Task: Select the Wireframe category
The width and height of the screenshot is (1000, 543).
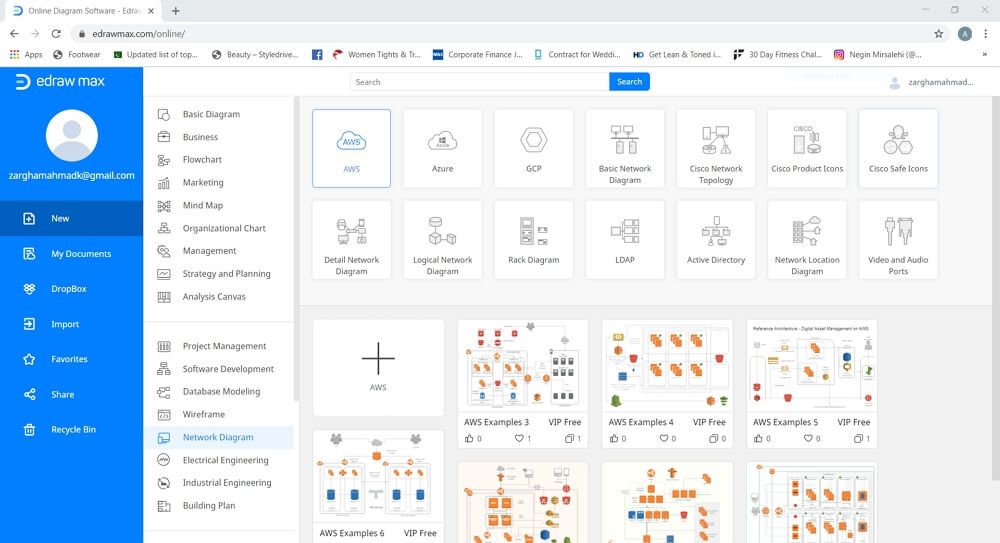Action: pos(219,415)
